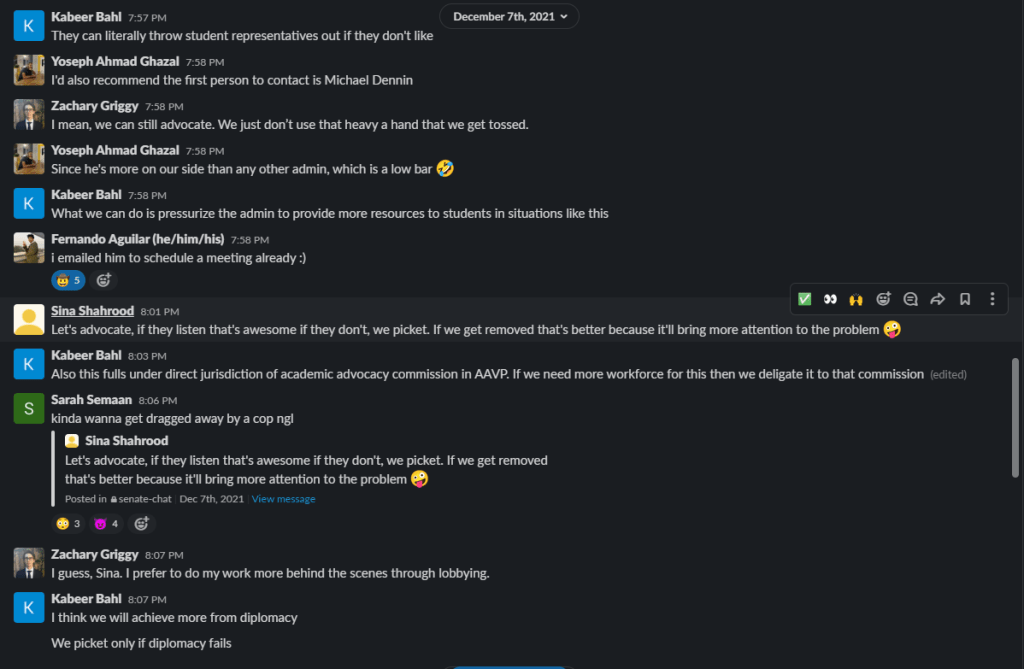Viewport: 1024px width, 669px height.
Task: Click the View message link in quote
Action: pyautogui.click(x=283, y=499)
